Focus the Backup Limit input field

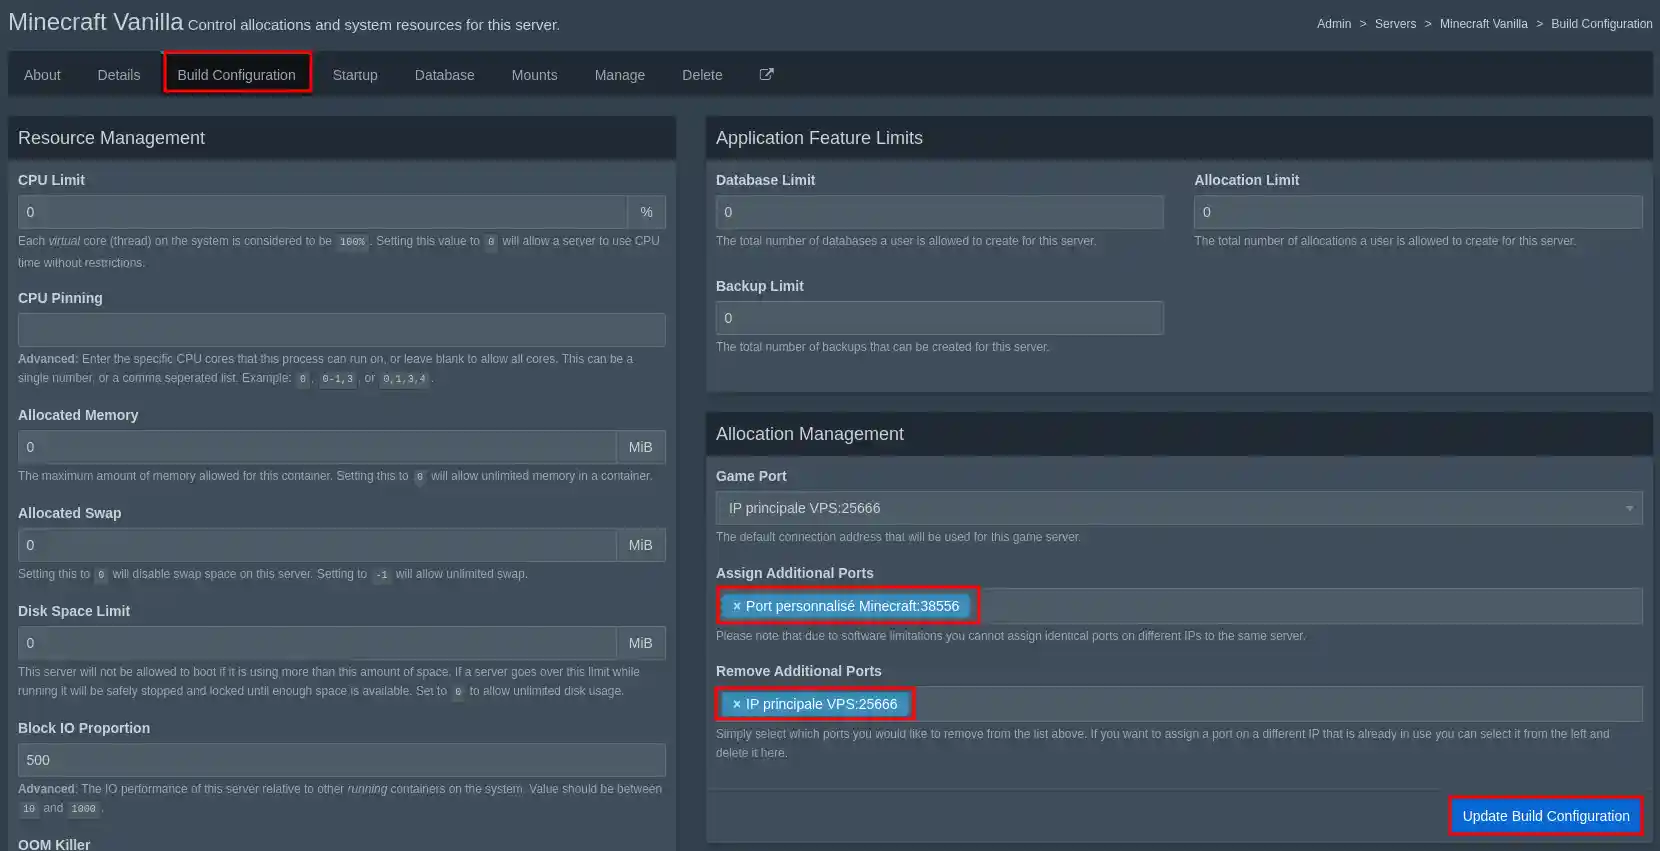[x=940, y=318]
